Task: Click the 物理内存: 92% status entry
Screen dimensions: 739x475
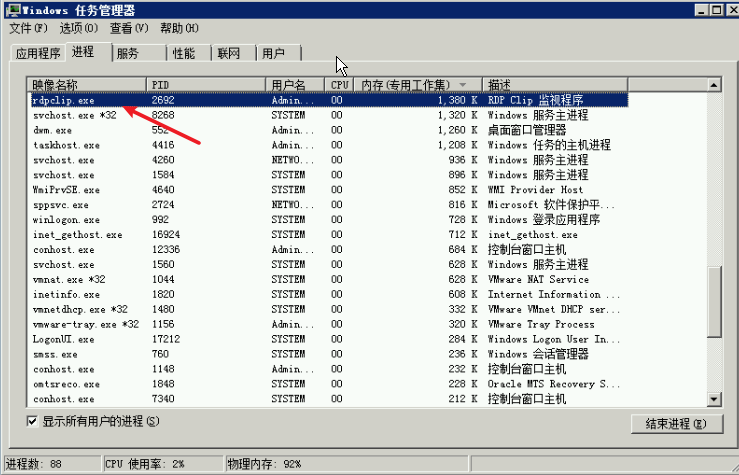Action: click(x=347, y=464)
